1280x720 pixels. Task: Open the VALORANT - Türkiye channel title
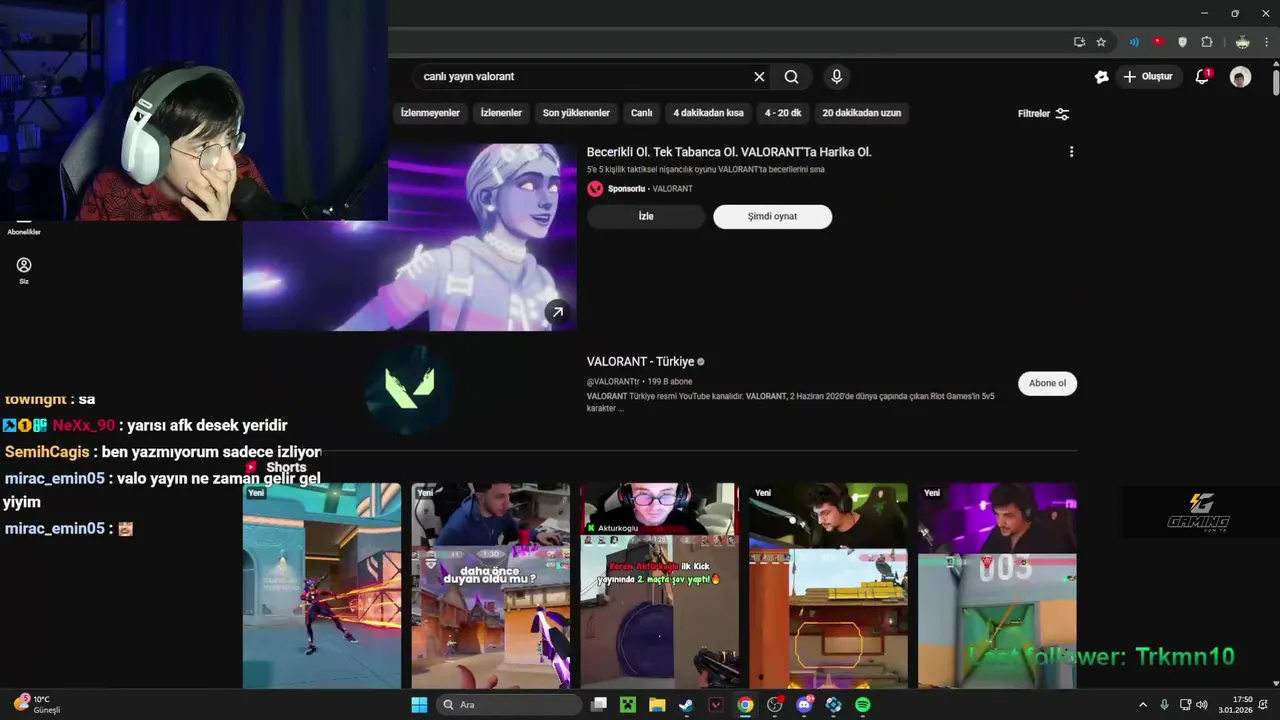click(640, 362)
